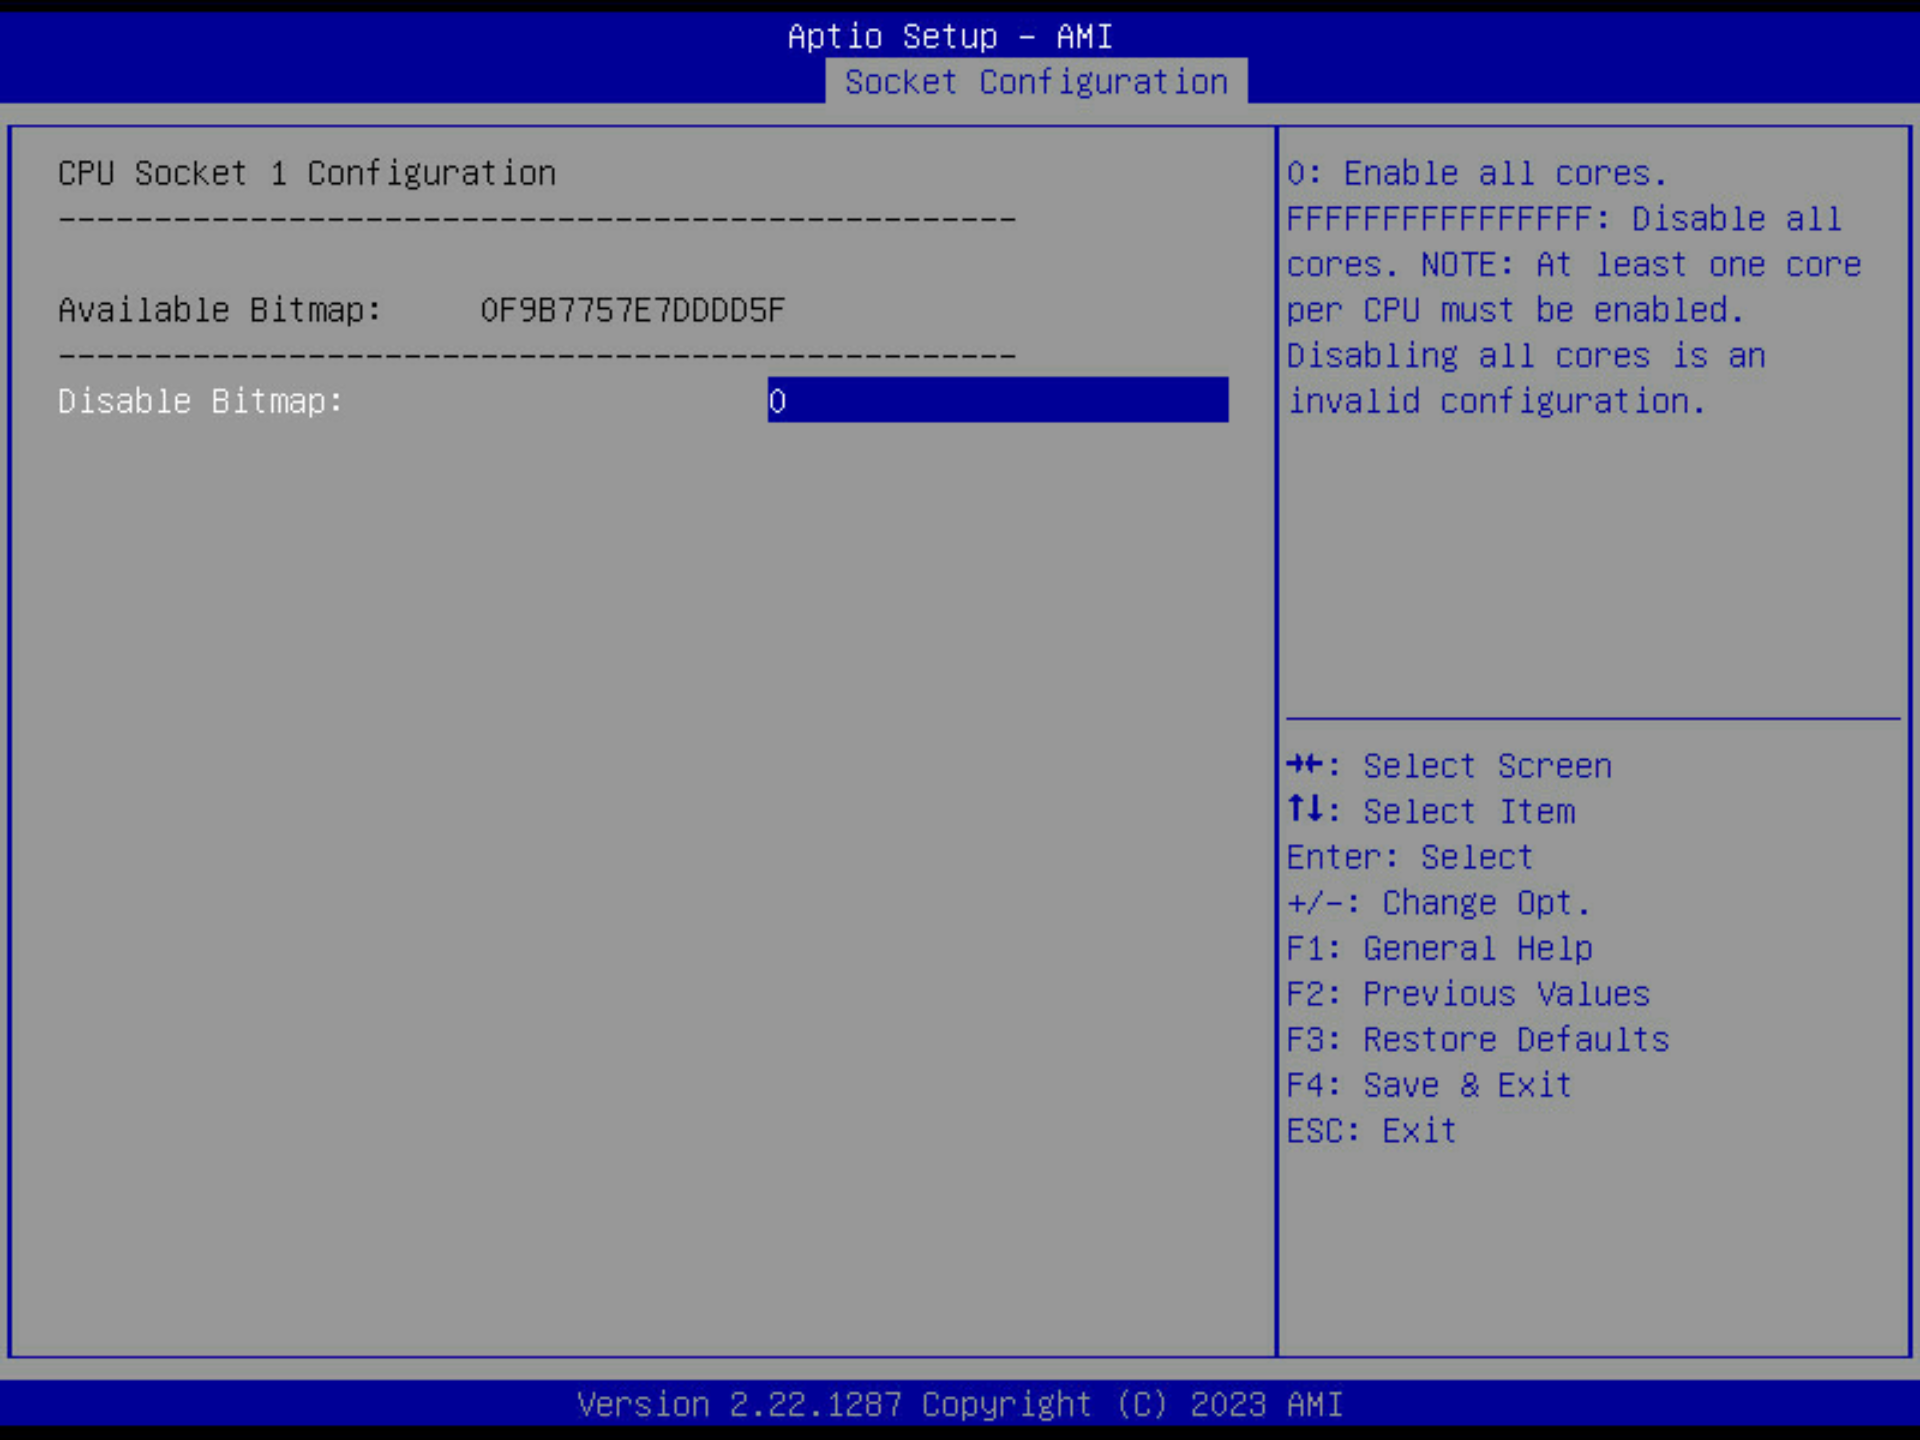Click the Version 2.22.1287 copyright footer
Screen dimensions: 1920x1440
point(960,1404)
